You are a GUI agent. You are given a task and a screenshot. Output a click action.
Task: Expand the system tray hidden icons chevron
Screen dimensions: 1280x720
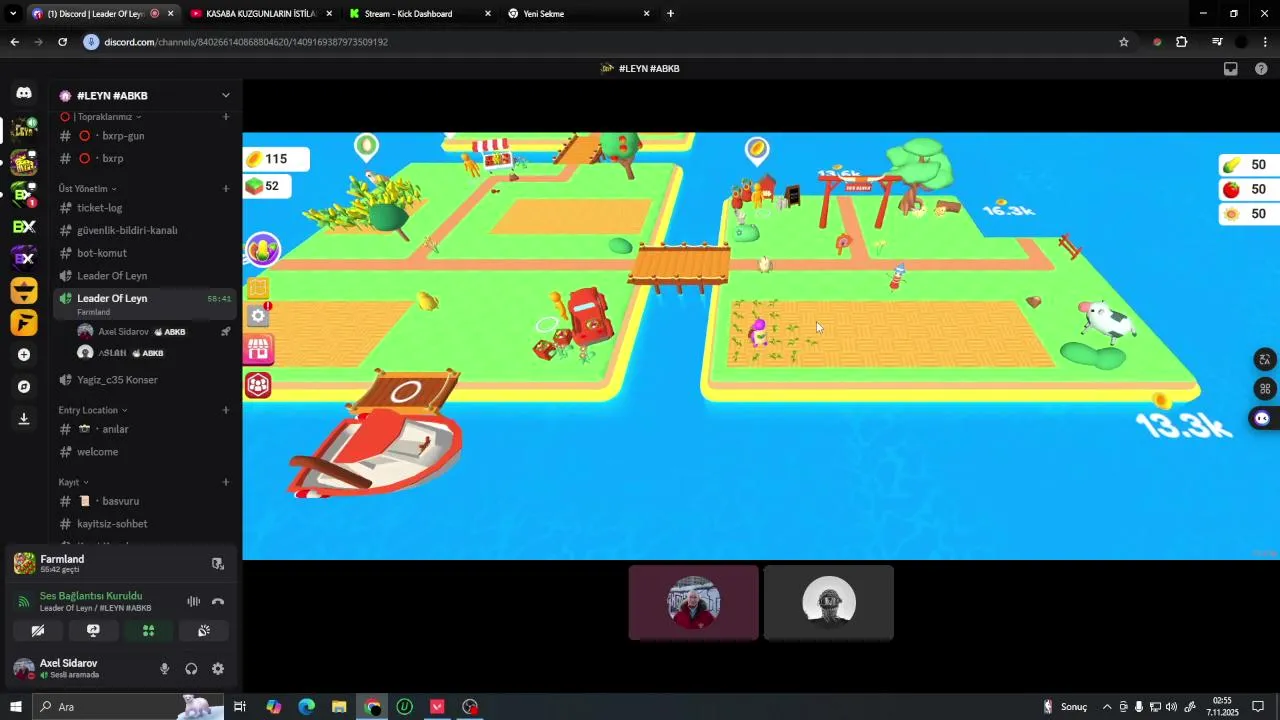(x=1107, y=707)
